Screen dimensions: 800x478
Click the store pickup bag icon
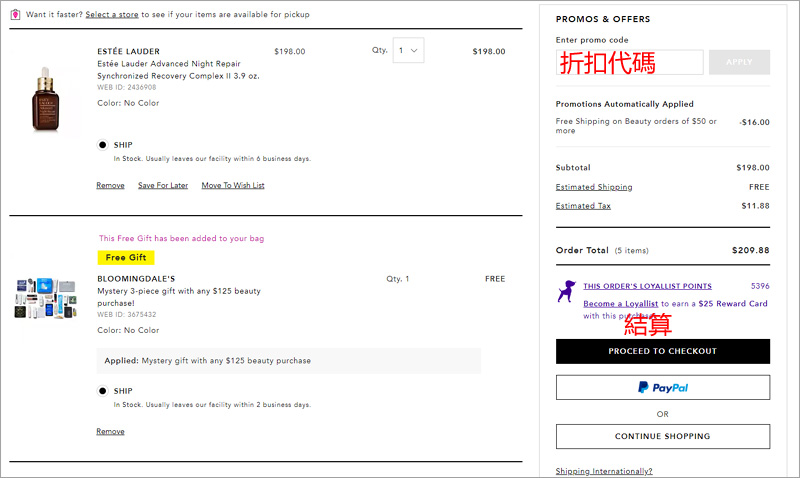point(15,15)
